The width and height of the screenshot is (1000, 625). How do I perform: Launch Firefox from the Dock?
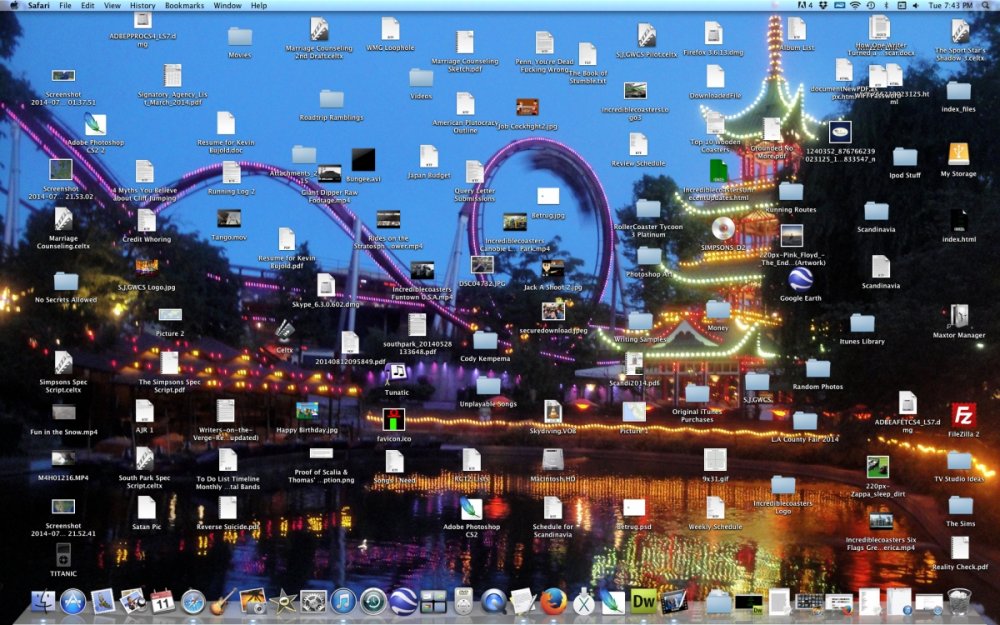(x=553, y=601)
